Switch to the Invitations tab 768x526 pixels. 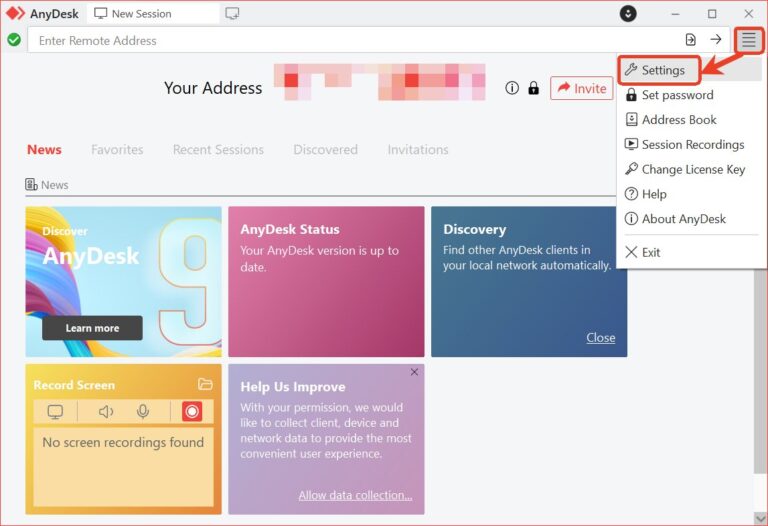(418, 149)
